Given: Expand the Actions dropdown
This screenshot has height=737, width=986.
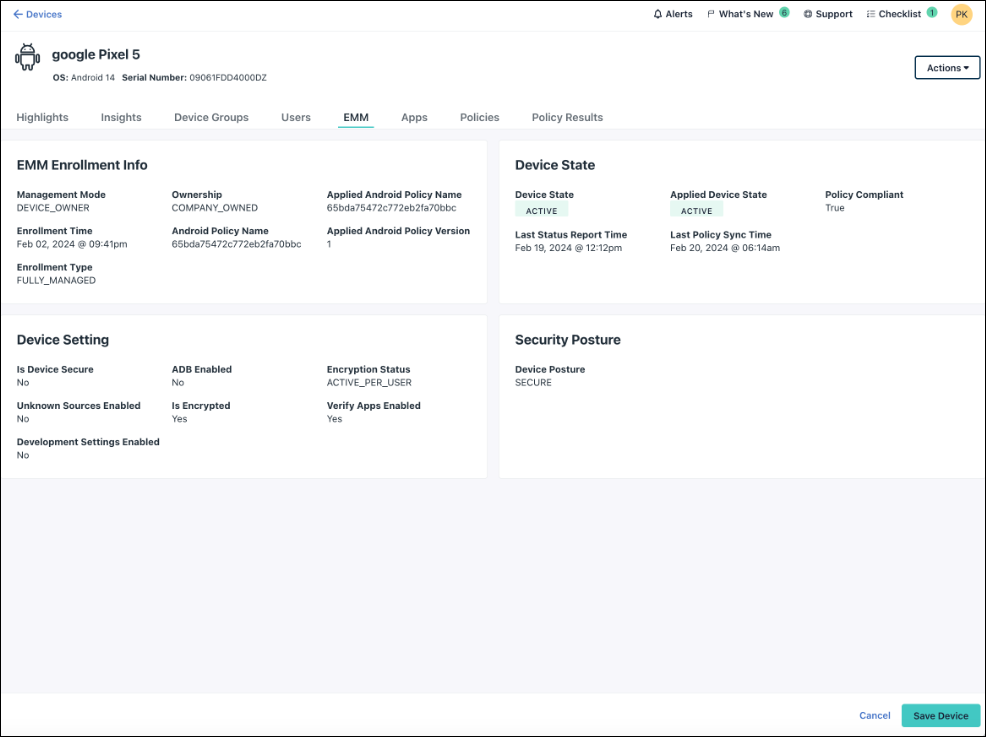Looking at the screenshot, I should tap(947, 68).
